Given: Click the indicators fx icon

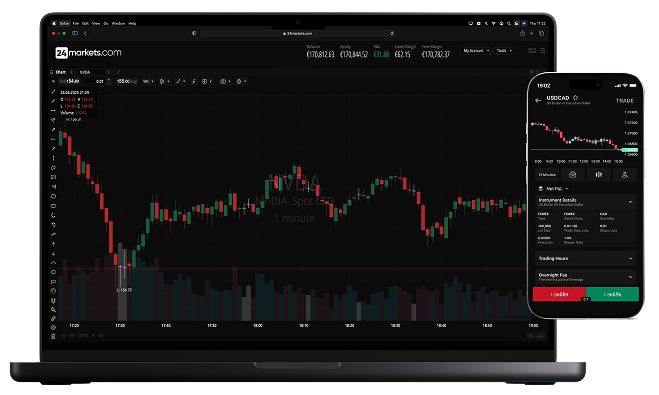Looking at the screenshot, I should (x=194, y=81).
